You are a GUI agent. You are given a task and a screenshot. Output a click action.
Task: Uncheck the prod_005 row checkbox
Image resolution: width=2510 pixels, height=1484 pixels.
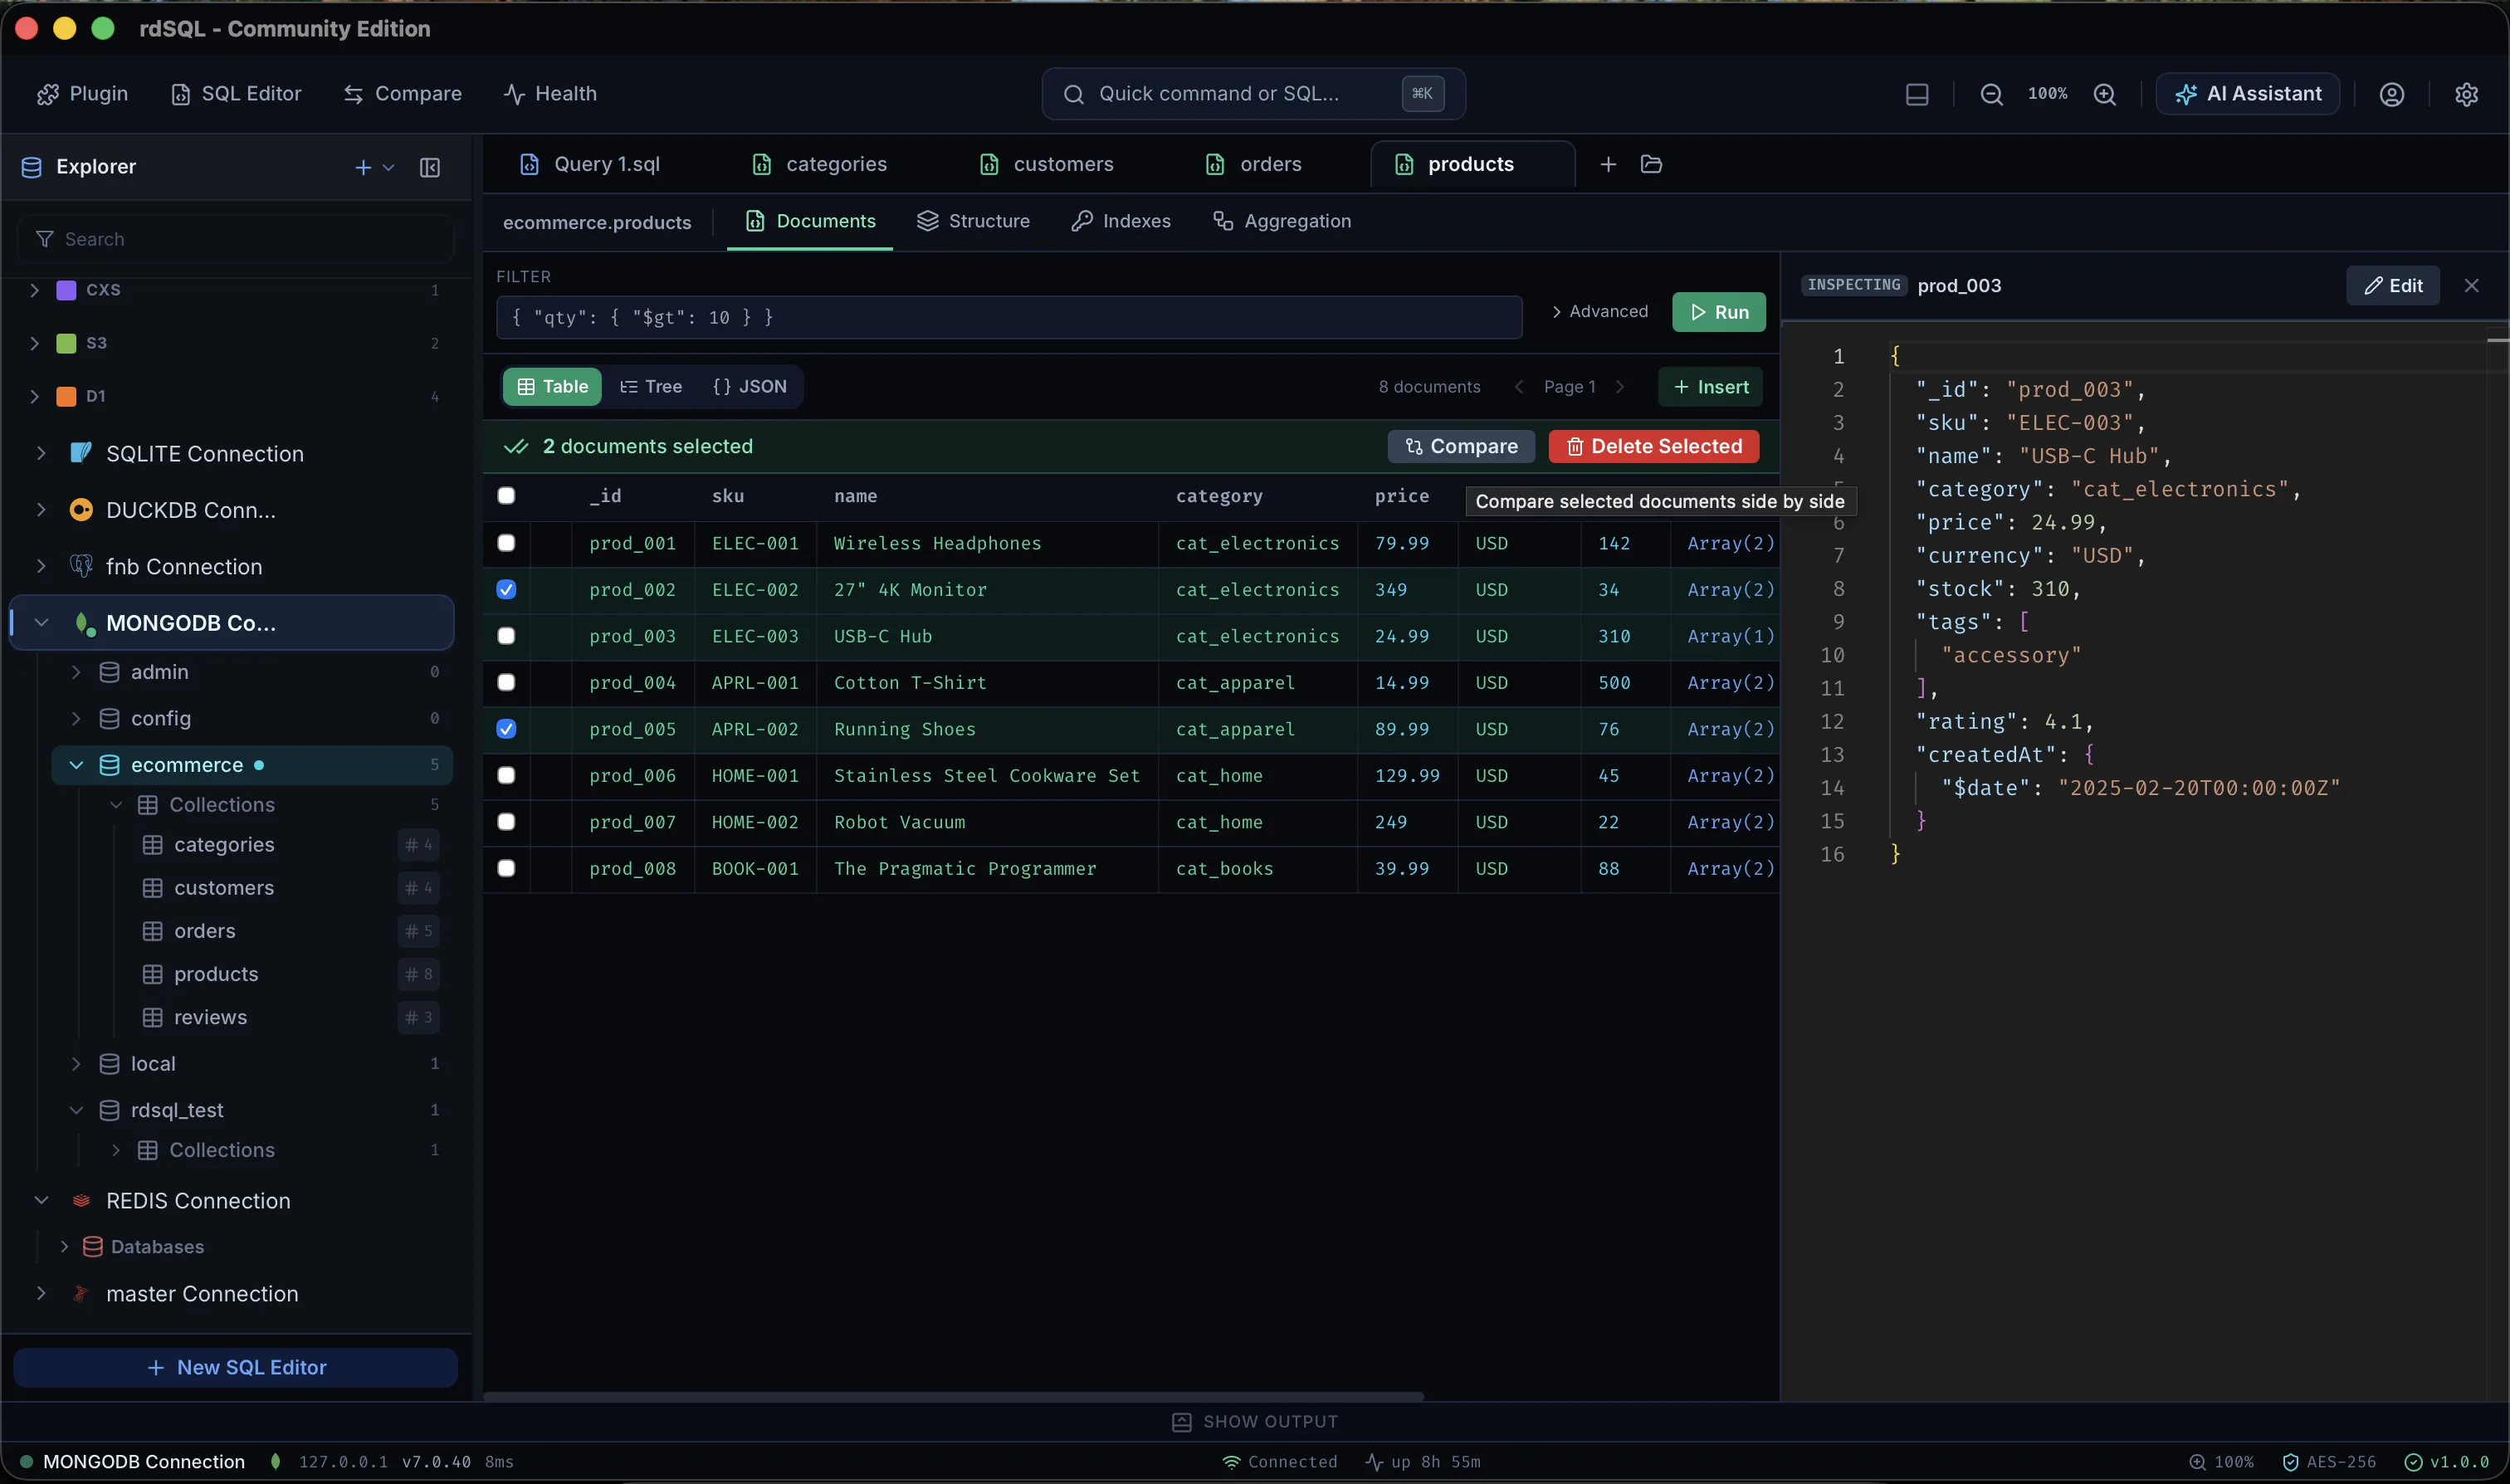[x=506, y=729]
